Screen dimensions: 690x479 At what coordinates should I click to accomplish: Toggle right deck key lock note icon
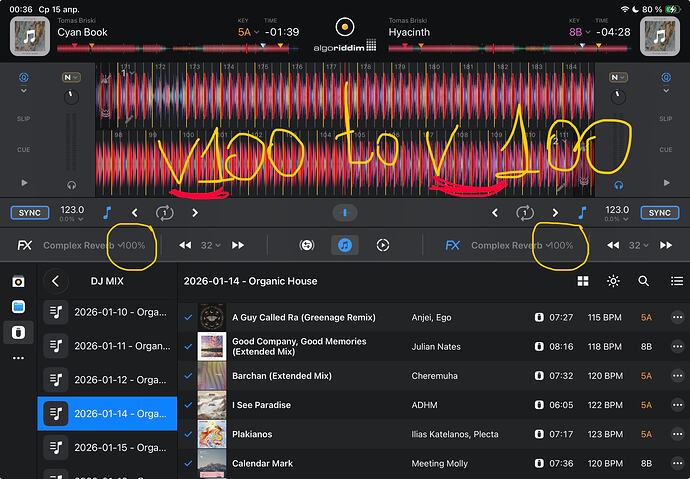tap(582, 213)
